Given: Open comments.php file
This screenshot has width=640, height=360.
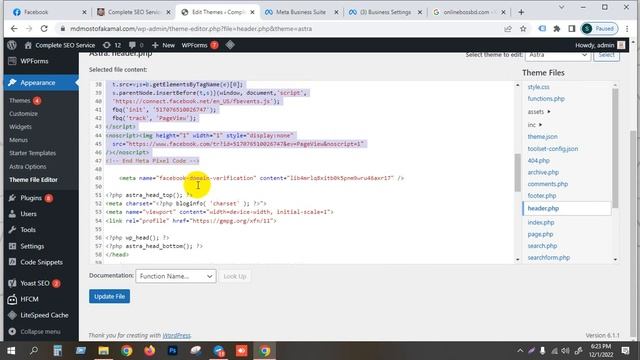Looking at the screenshot, I should (547, 184).
